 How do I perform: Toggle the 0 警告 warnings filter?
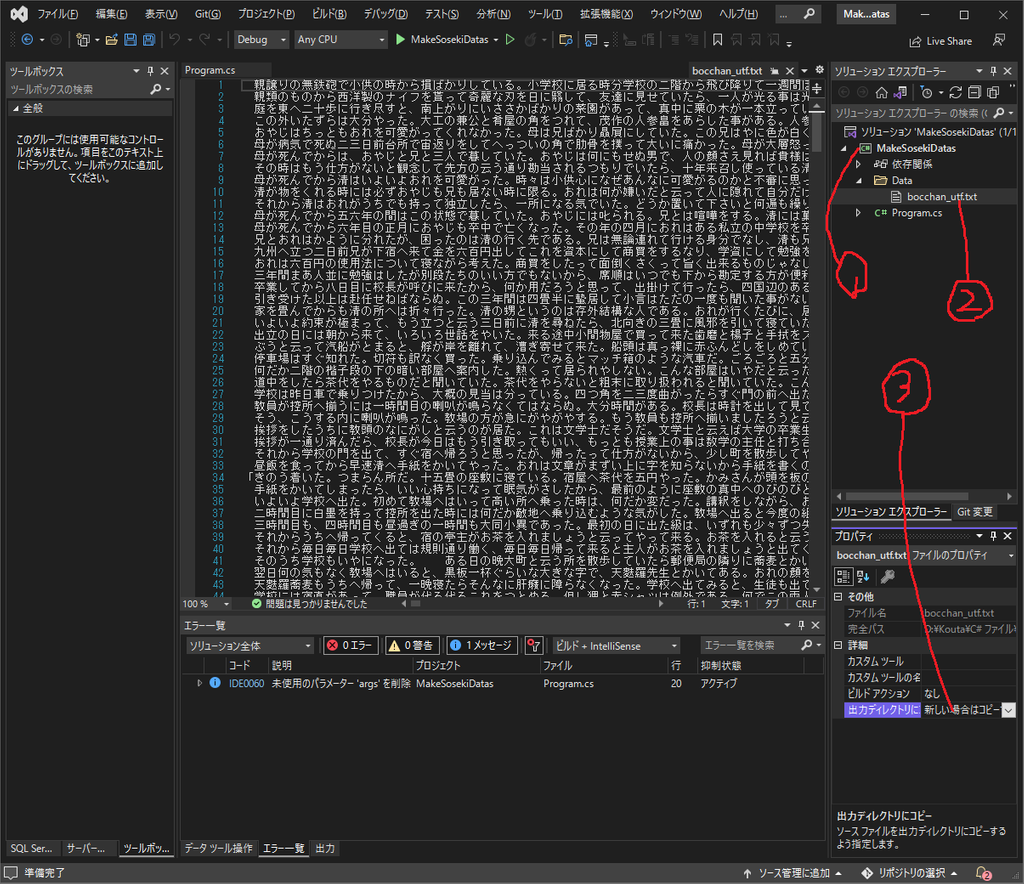(x=411, y=646)
